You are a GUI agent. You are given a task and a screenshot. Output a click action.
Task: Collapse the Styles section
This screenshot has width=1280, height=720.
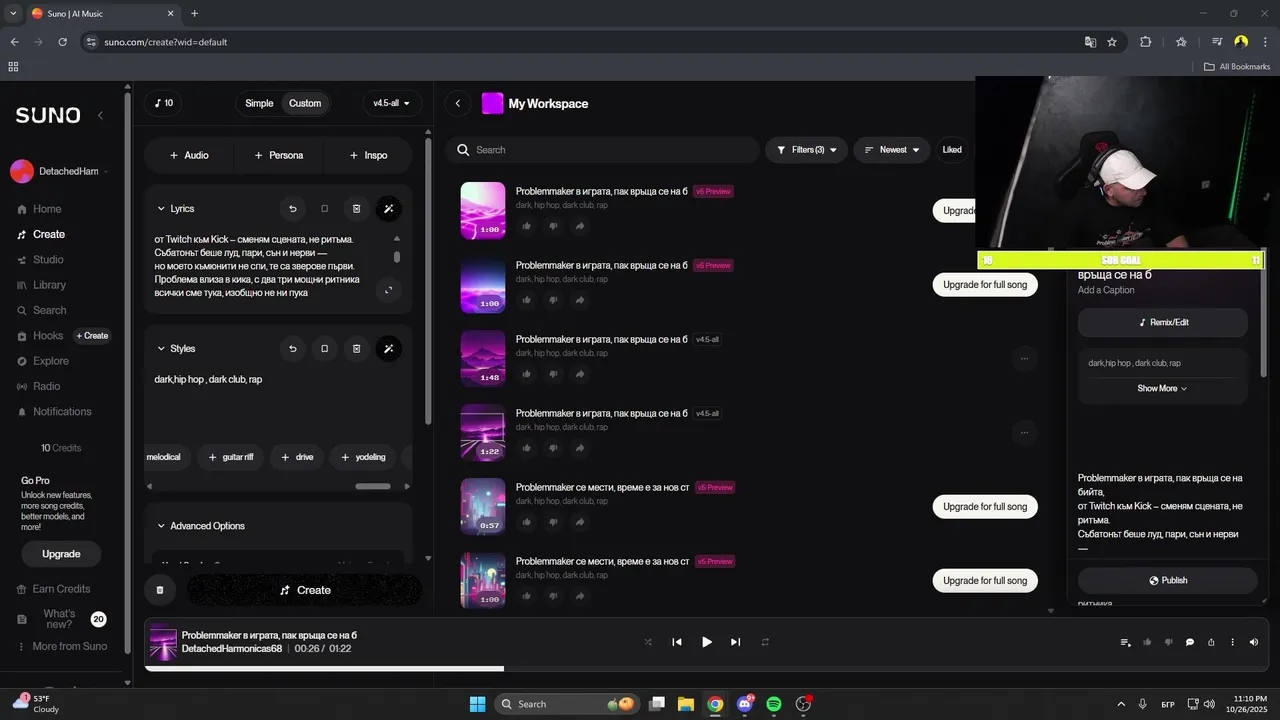pyautogui.click(x=161, y=349)
